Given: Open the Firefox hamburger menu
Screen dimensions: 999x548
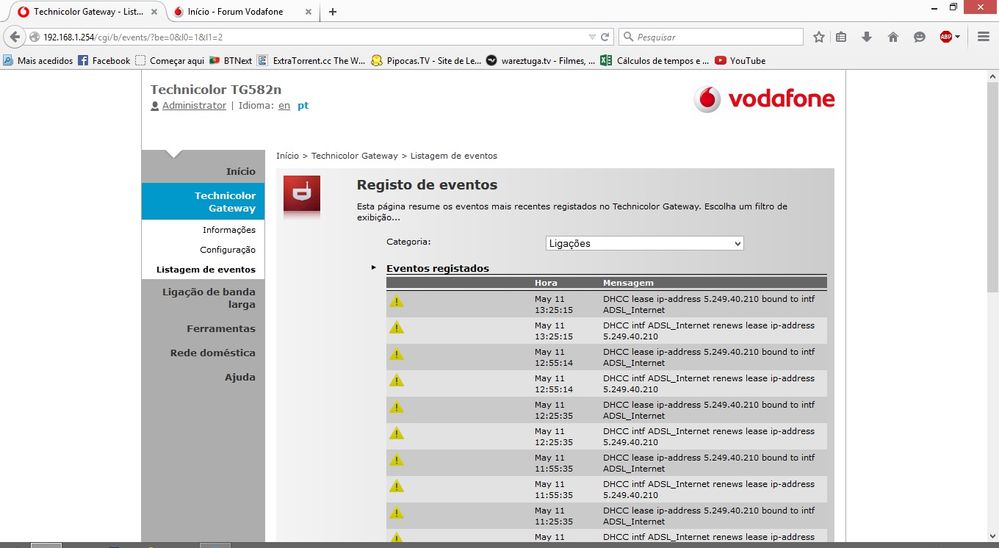Looking at the screenshot, I should coord(983,37).
